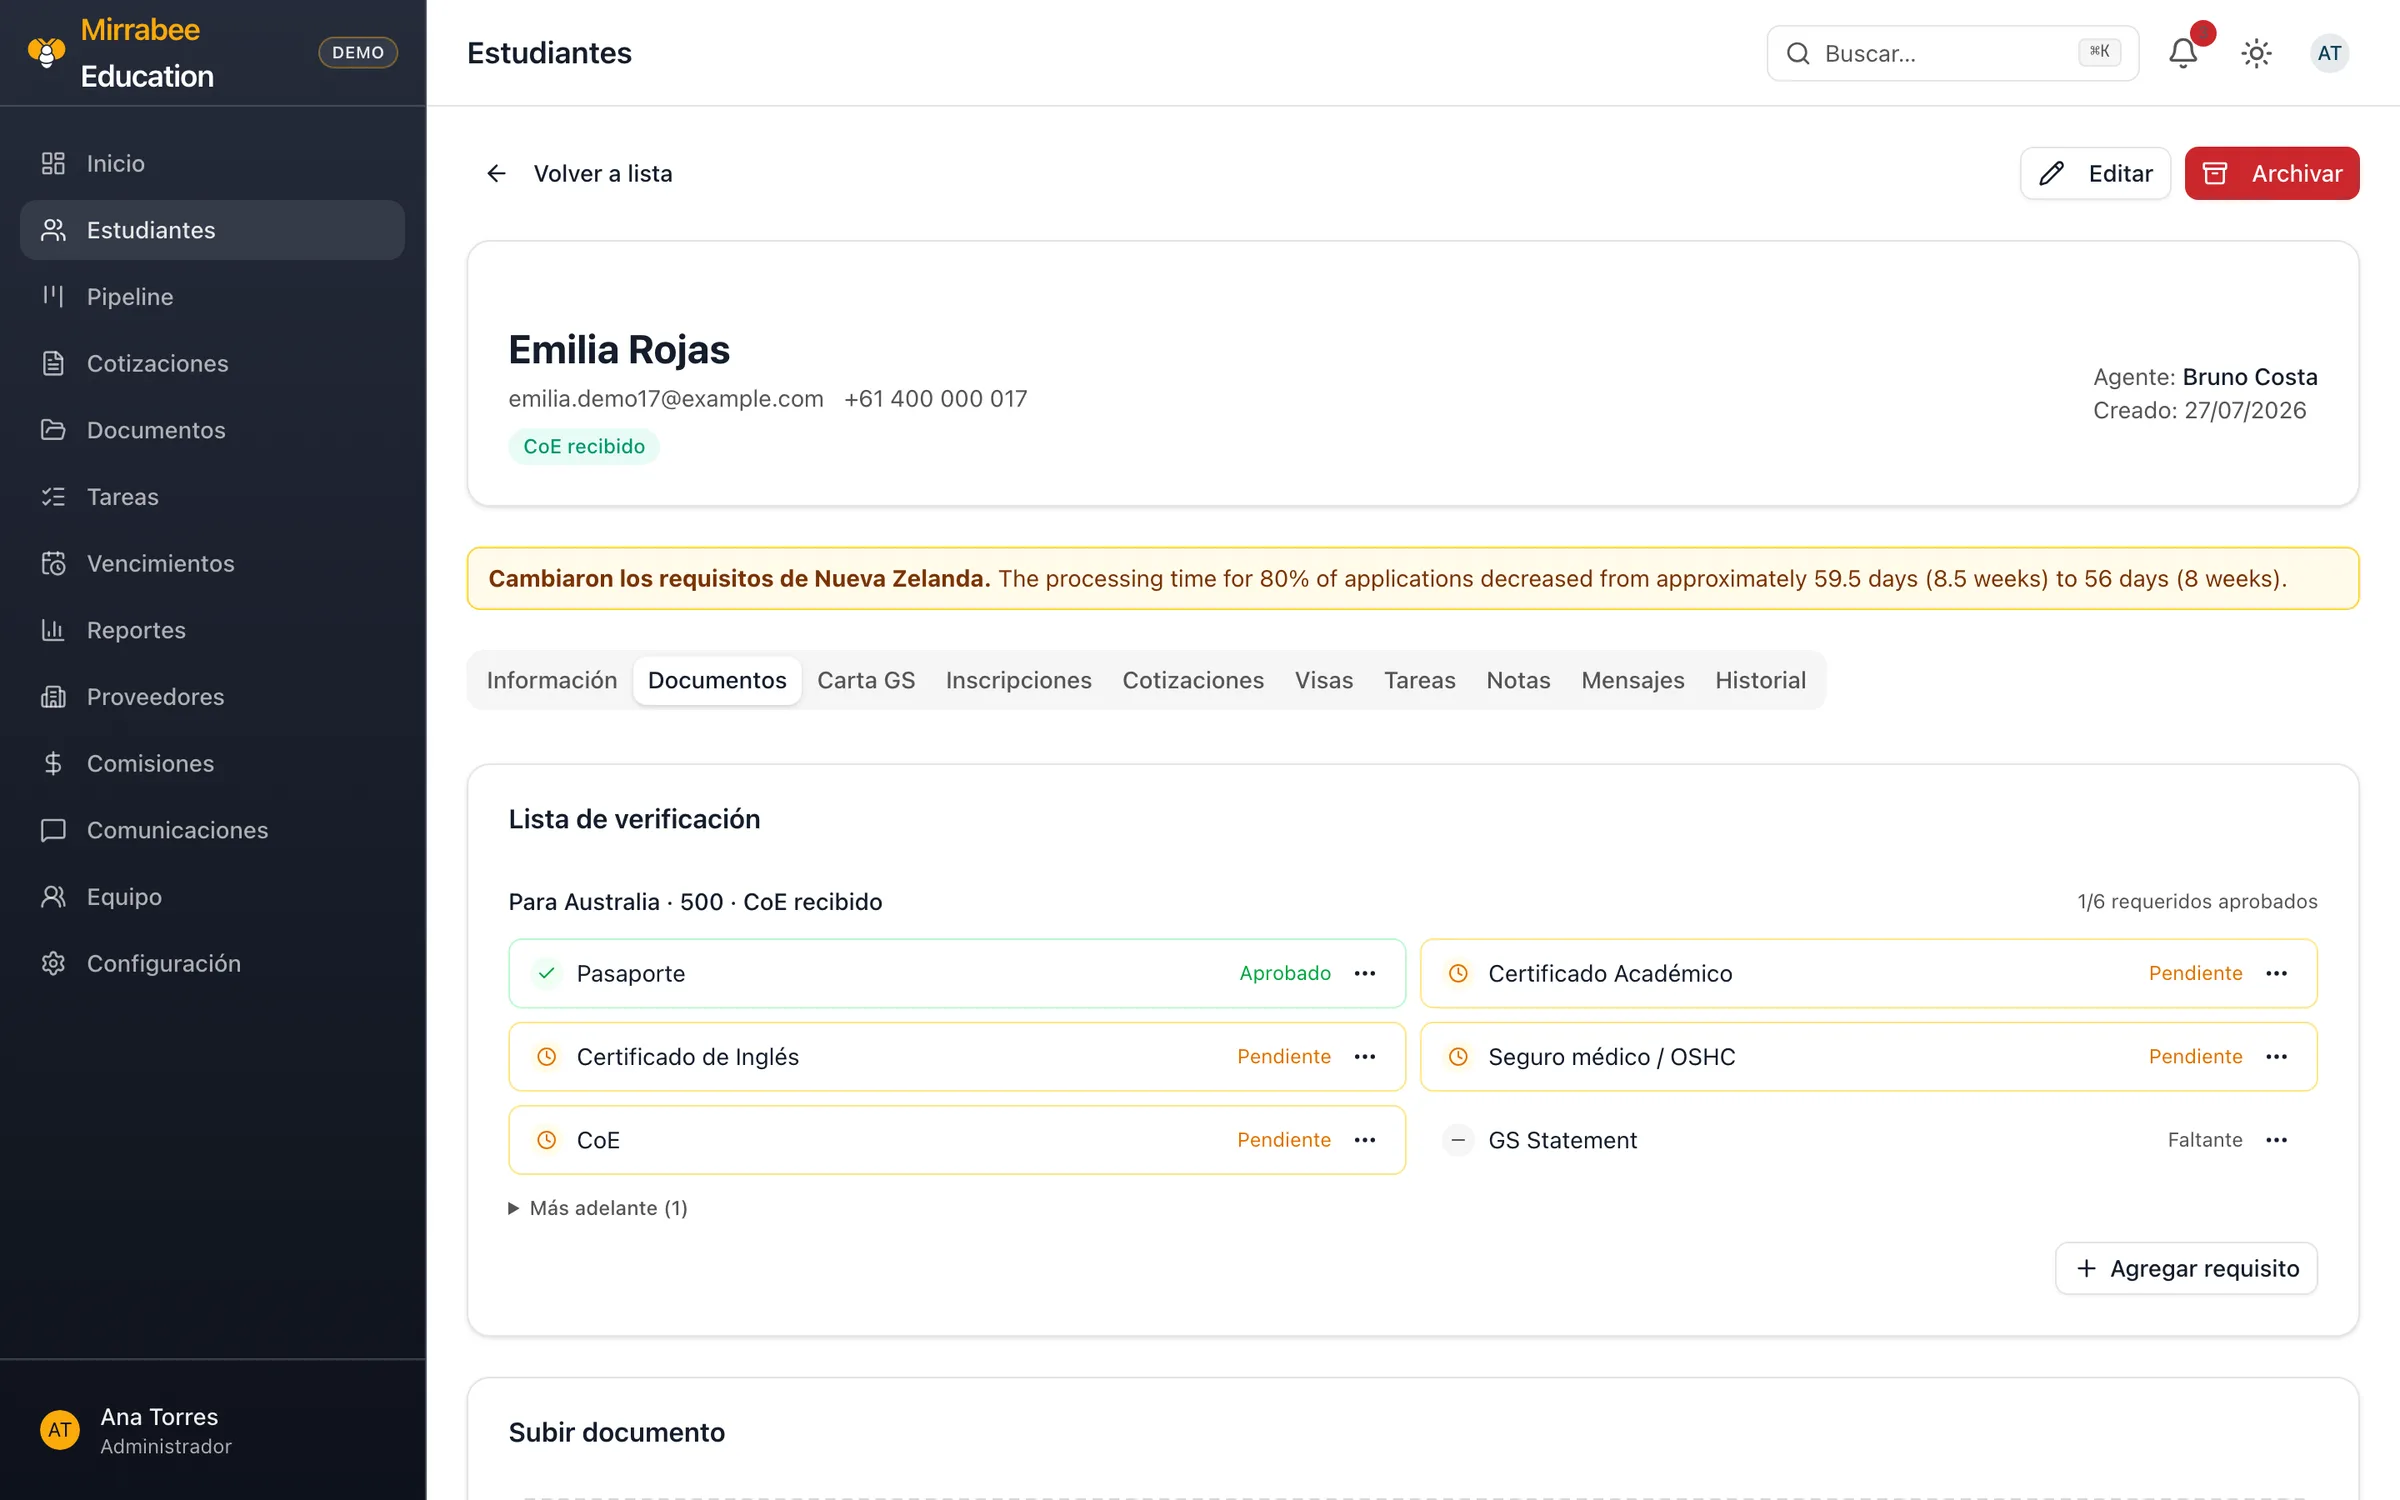
Task: Open the Certificado Académico options menu
Action: point(2277,973)
